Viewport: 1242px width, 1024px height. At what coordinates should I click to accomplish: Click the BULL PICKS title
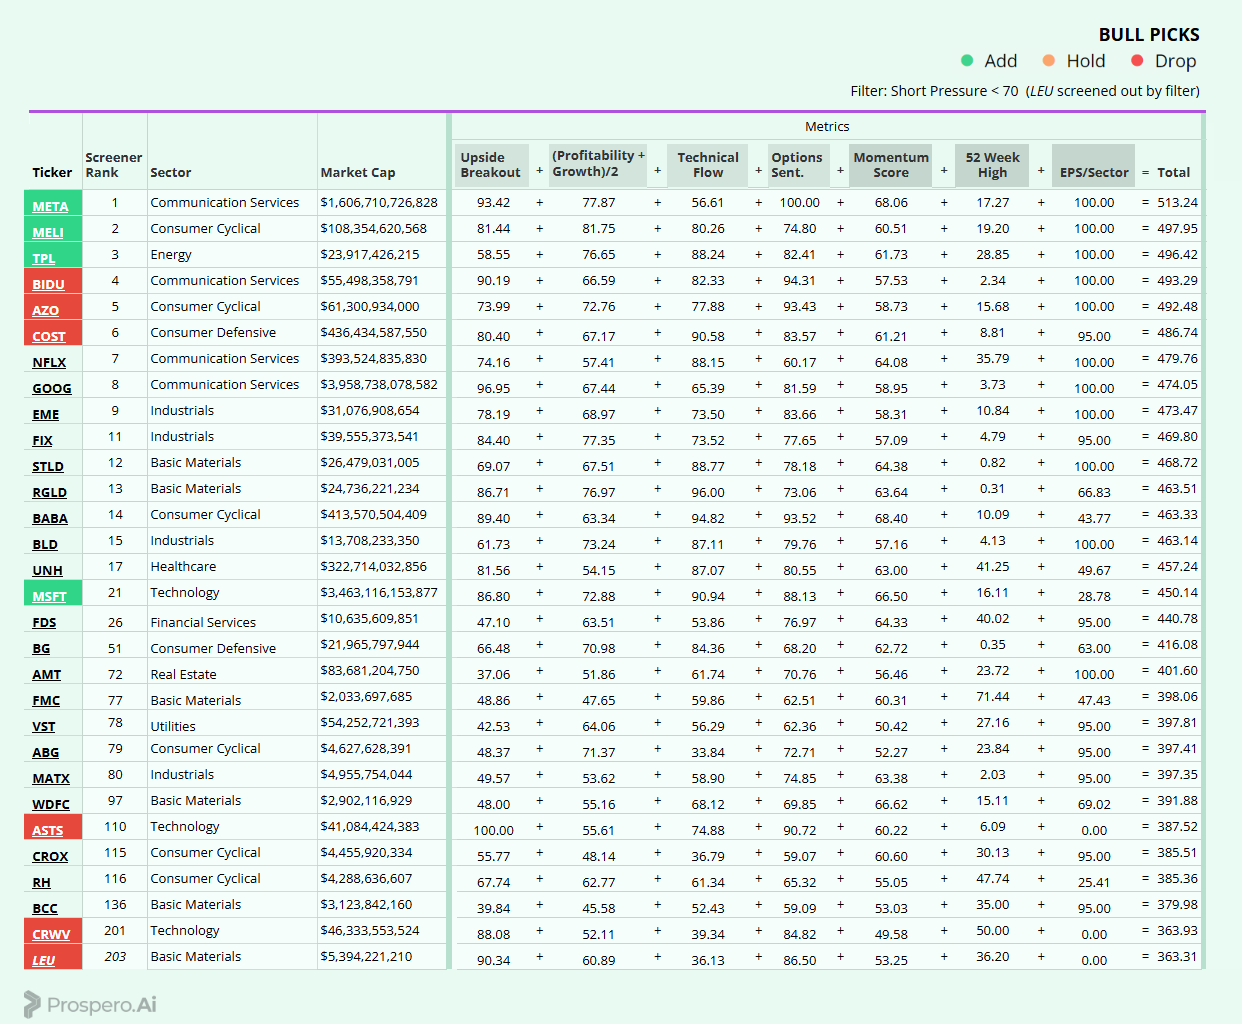click(1149, 34)
